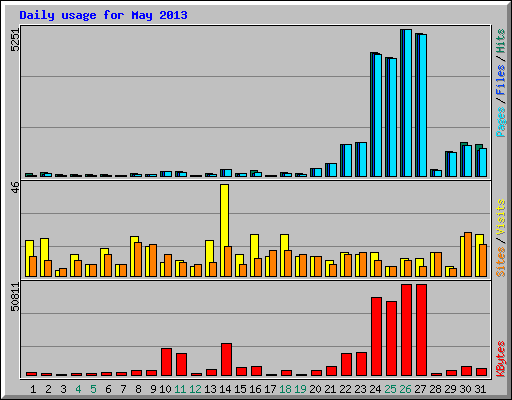Click day 1 on the x-axis
This screenshot has width=512, height=400.
pyautogui.click(x=33, y=389)
